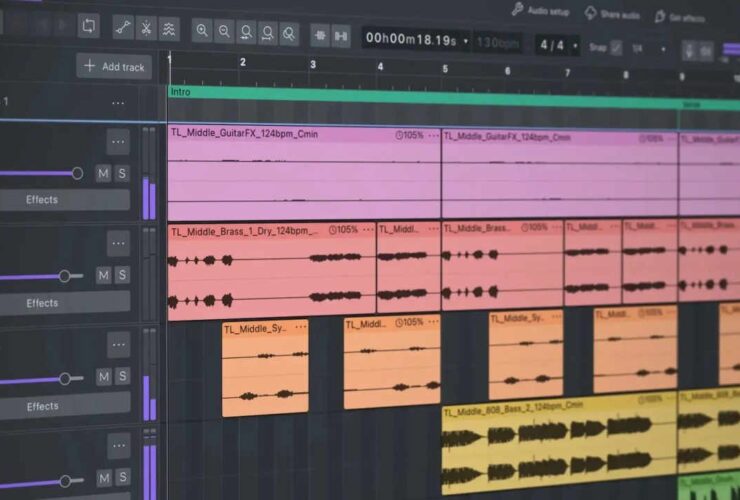The width and height of the screenshot is (740, 500).
Task: Click the 130 bpm tempo field
Action: point(498,43)
